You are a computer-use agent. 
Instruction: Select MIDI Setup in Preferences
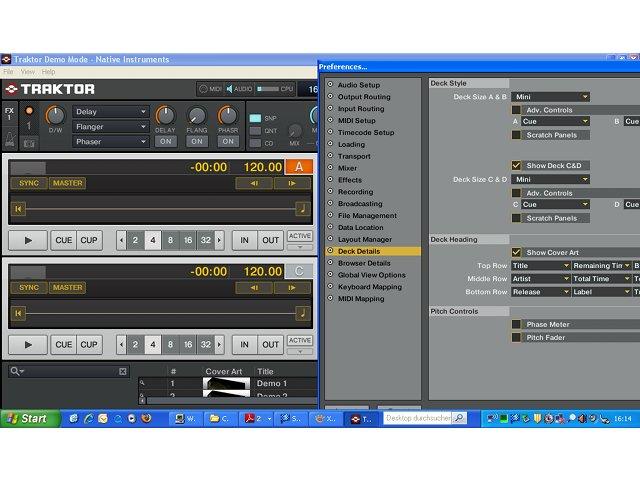pos(357,120)
